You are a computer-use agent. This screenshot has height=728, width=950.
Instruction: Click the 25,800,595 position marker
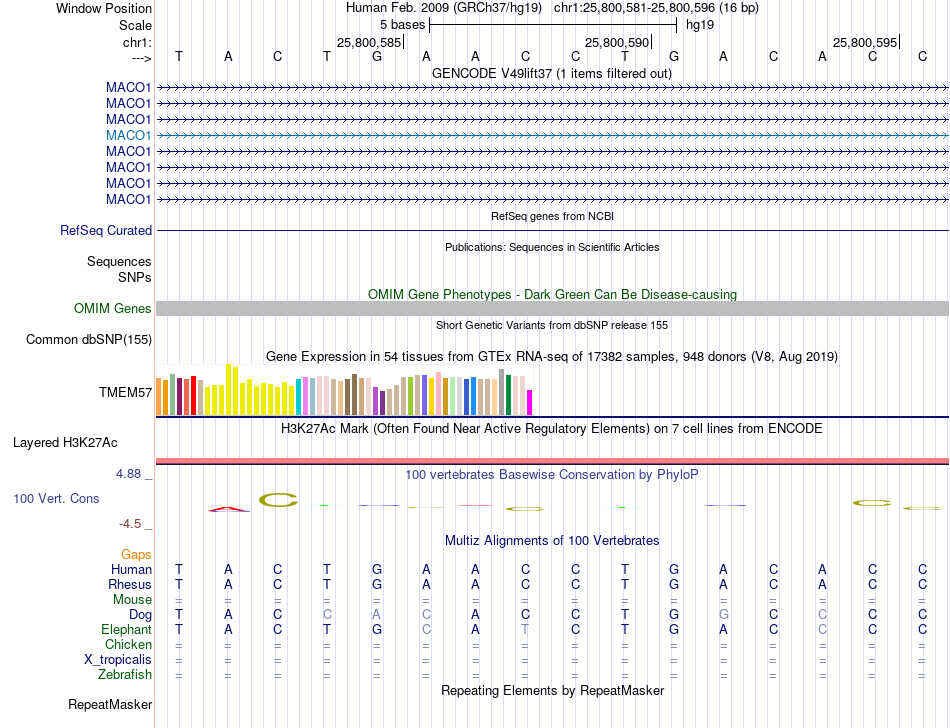pos(866,42)
